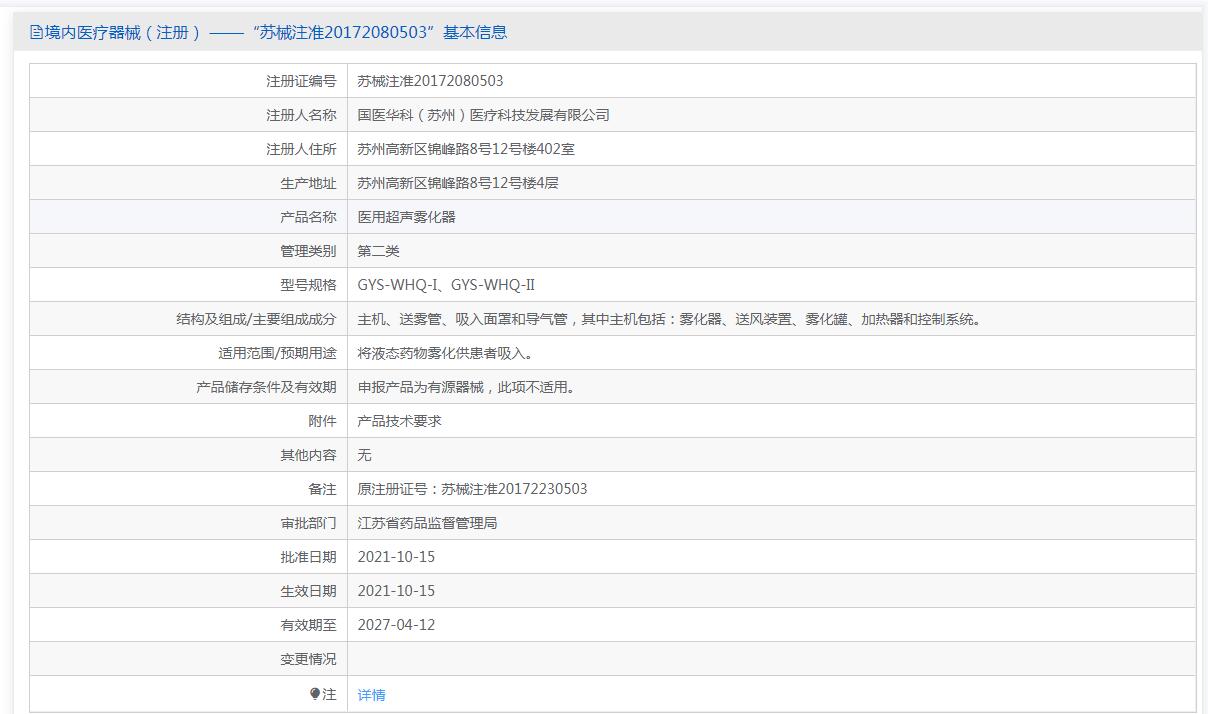Select company name 国医华科（苏州）医疗科技发展有限公司

click(x=484, y=115)
